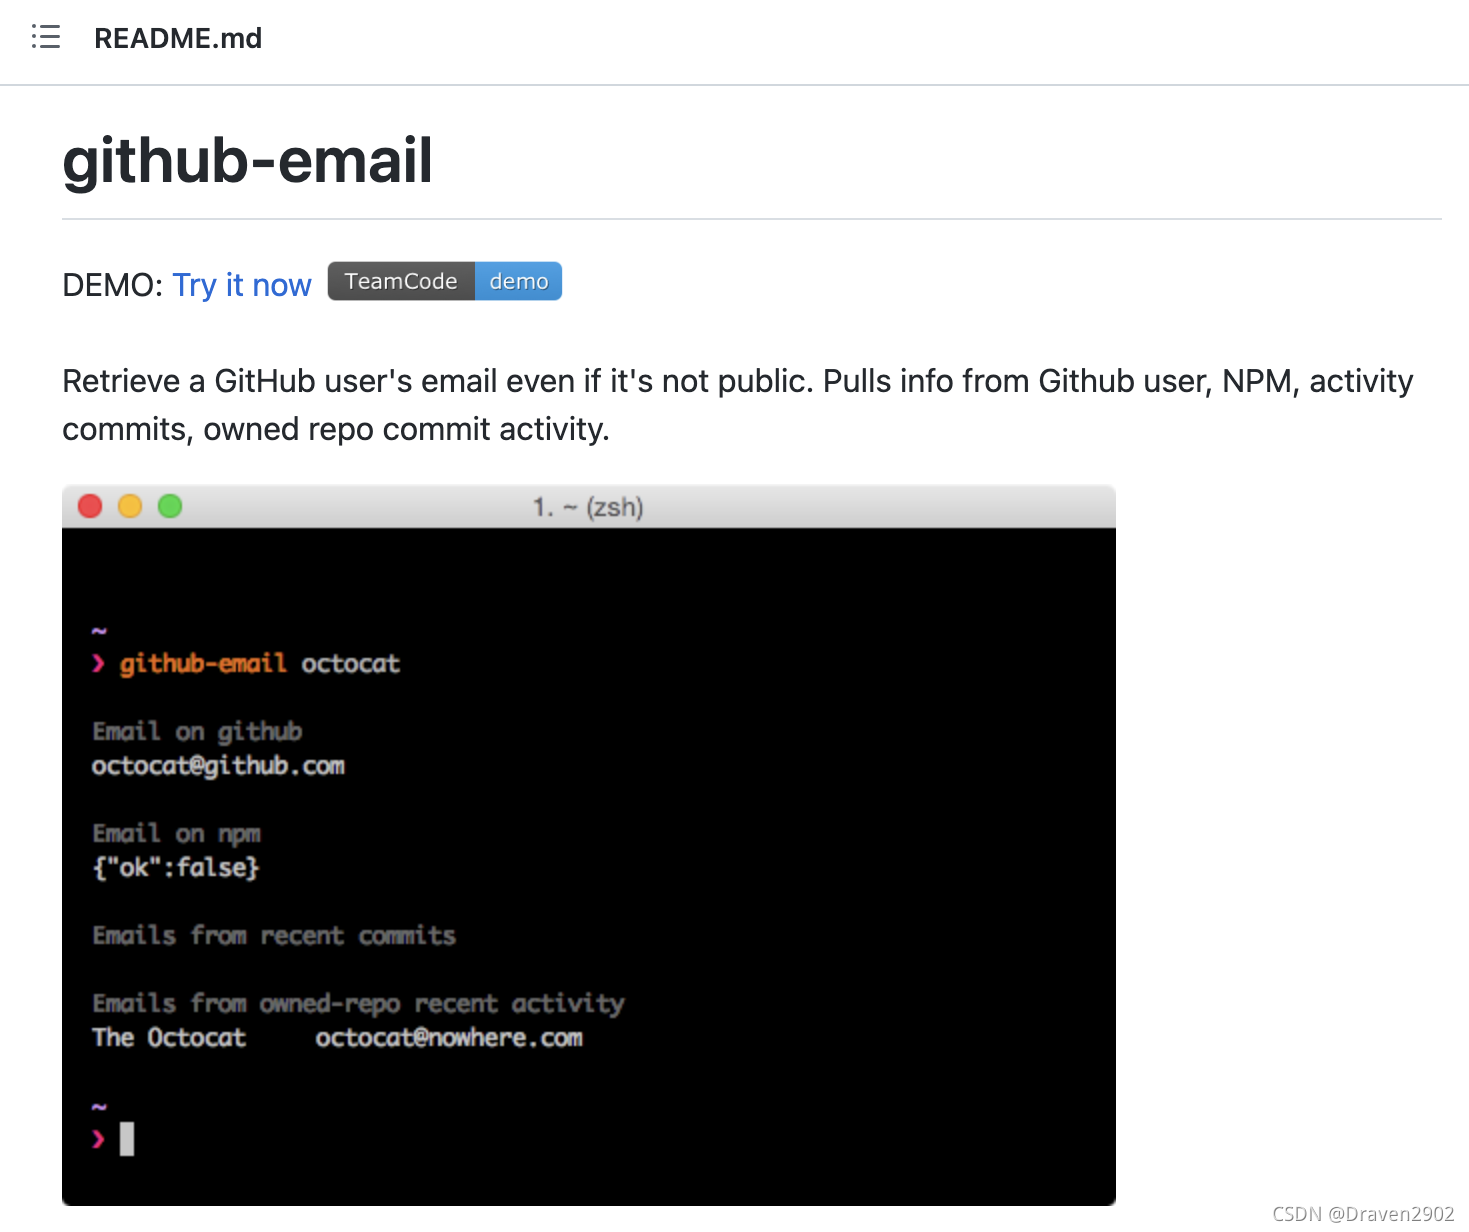Click The Octocat name in terminal

pyautogui.click(x=169, y=1038)
